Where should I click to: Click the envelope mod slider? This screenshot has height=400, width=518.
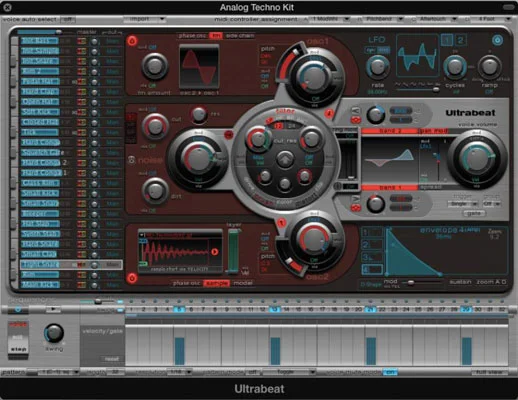click(421, 283)
